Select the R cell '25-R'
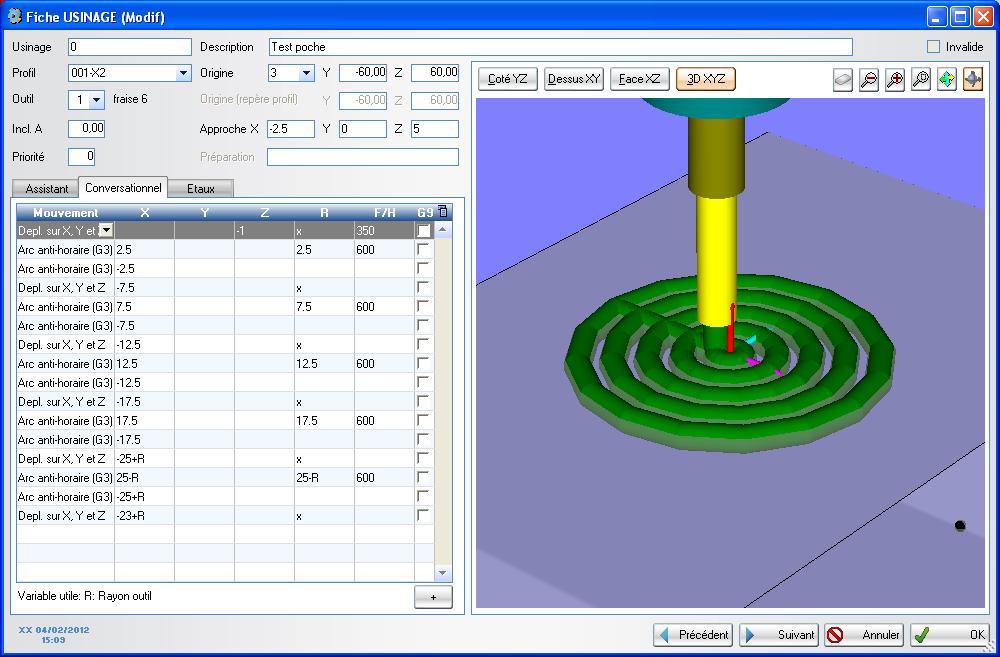 tap(324, 477)
